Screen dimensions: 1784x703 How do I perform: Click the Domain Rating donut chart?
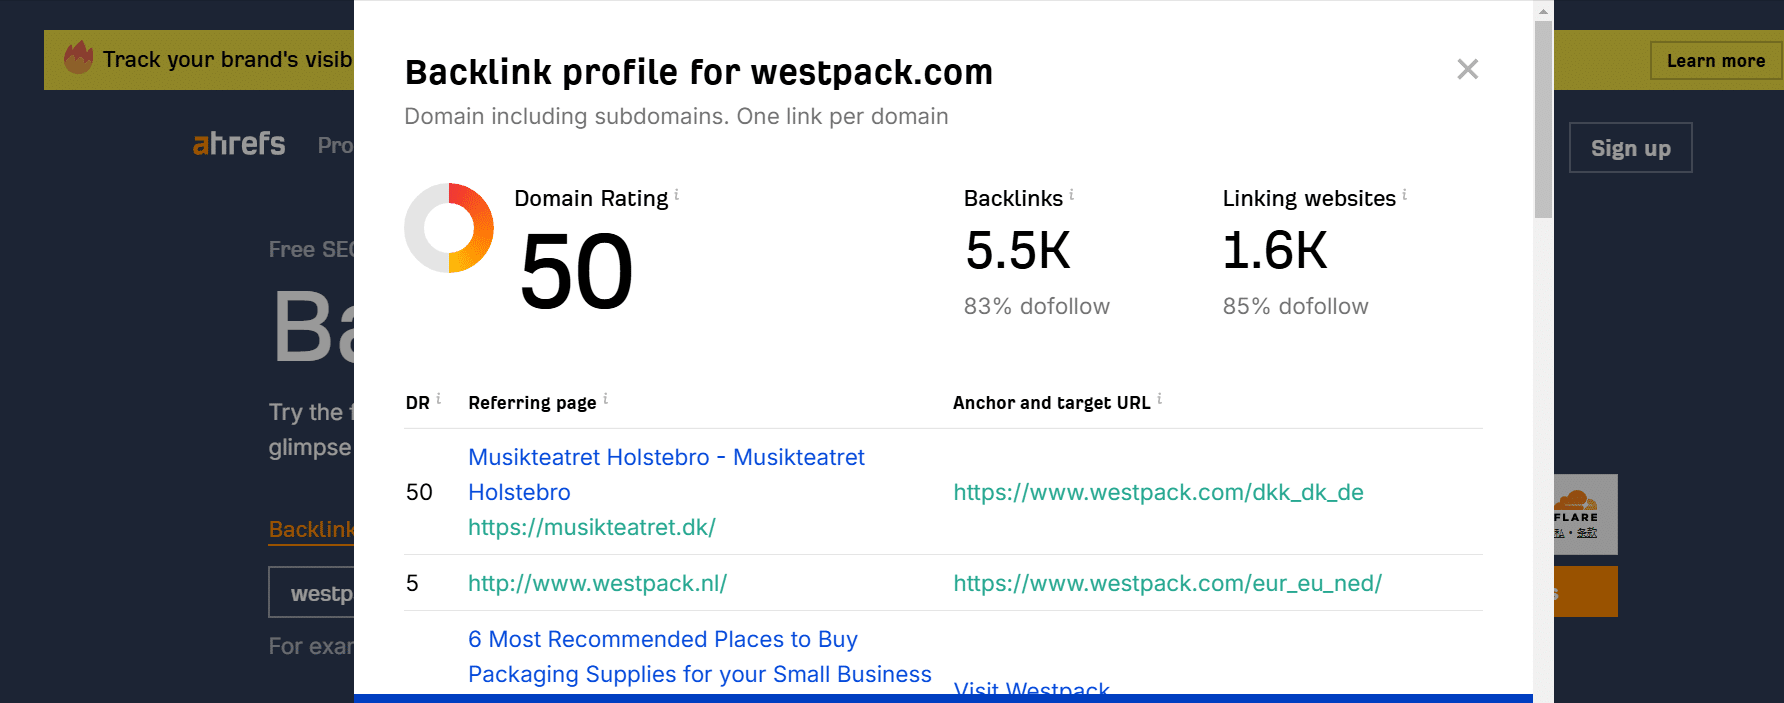click(x=449, y=228)
